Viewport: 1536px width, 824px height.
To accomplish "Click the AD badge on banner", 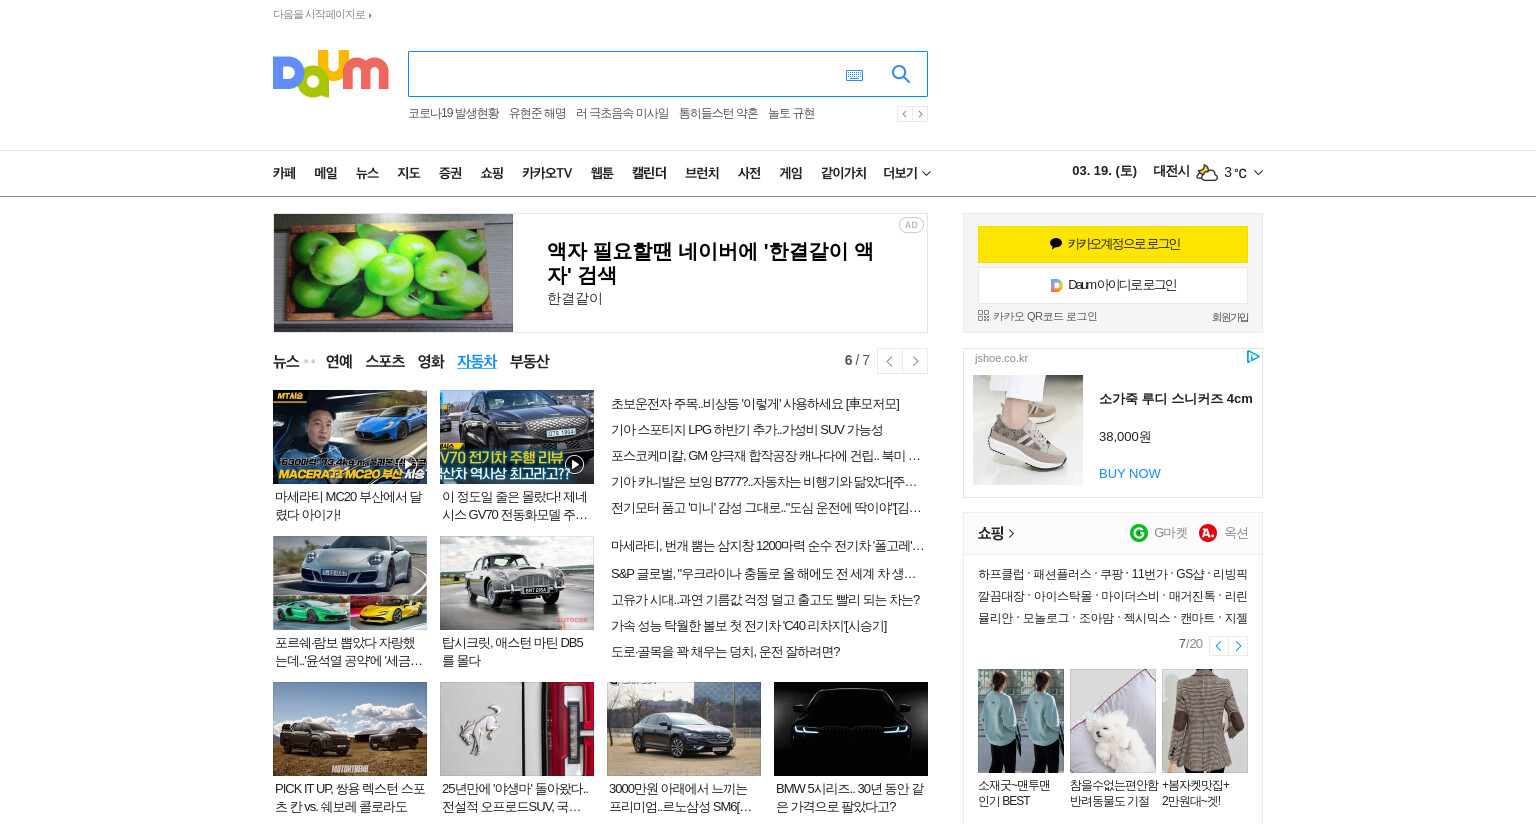I will [911, 225].
